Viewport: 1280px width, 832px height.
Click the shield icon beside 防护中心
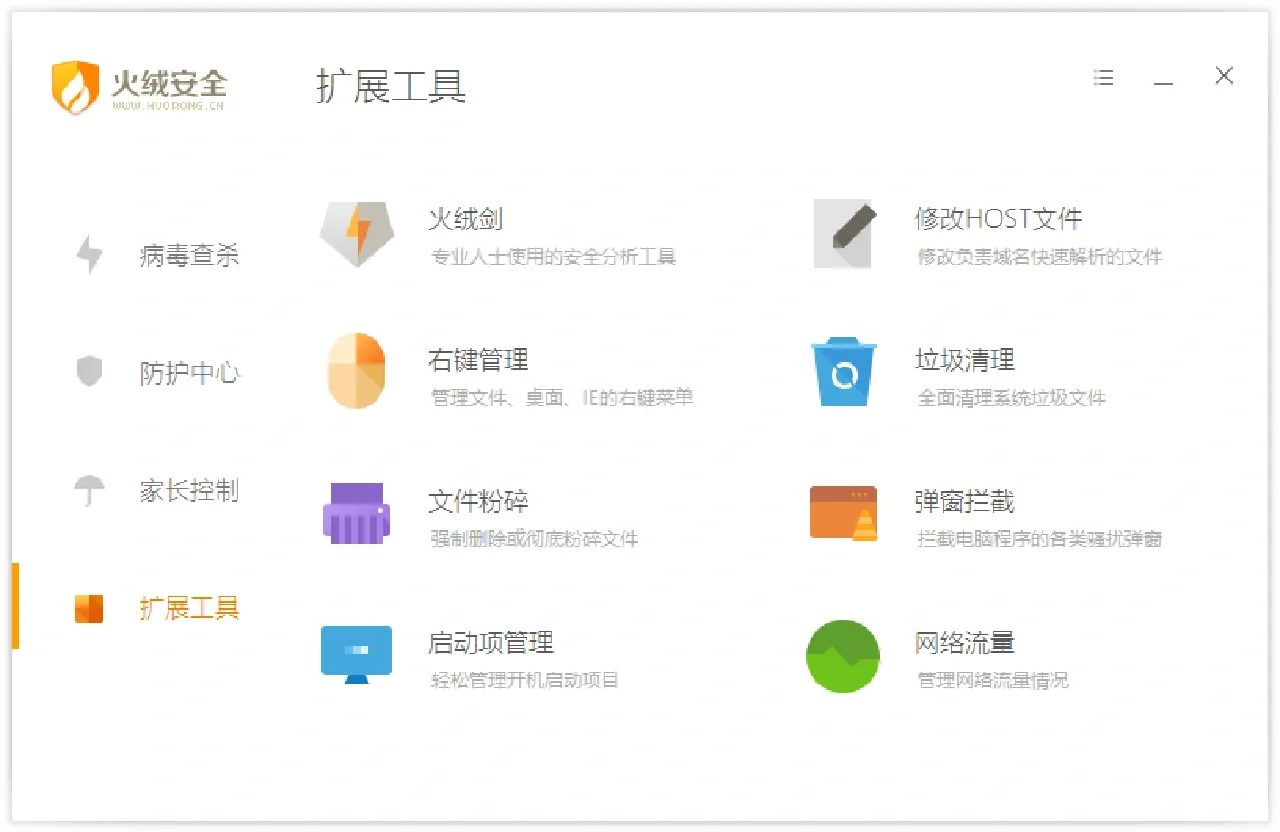(x=90, y=372)
